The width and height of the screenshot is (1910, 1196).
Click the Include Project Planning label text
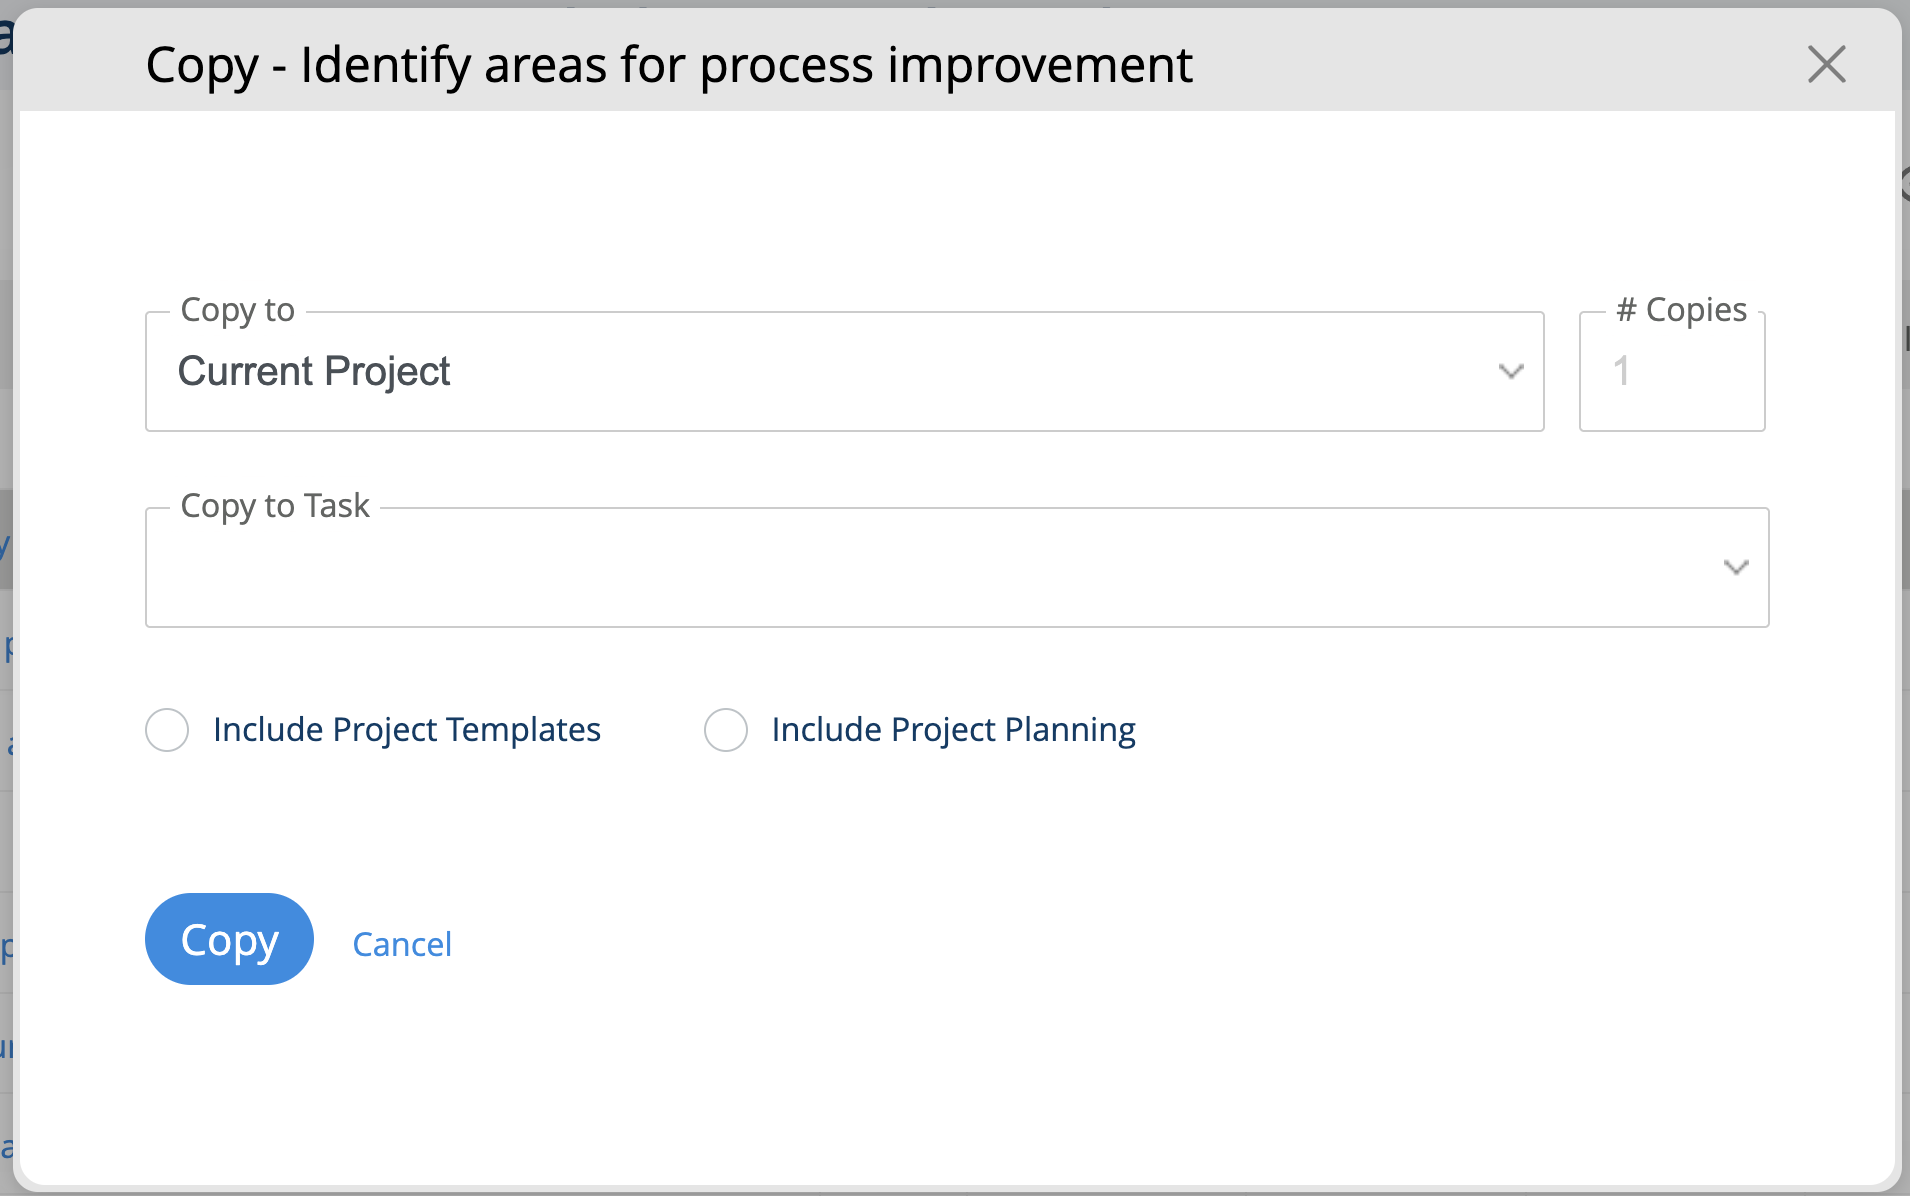[x=953, y=730]
